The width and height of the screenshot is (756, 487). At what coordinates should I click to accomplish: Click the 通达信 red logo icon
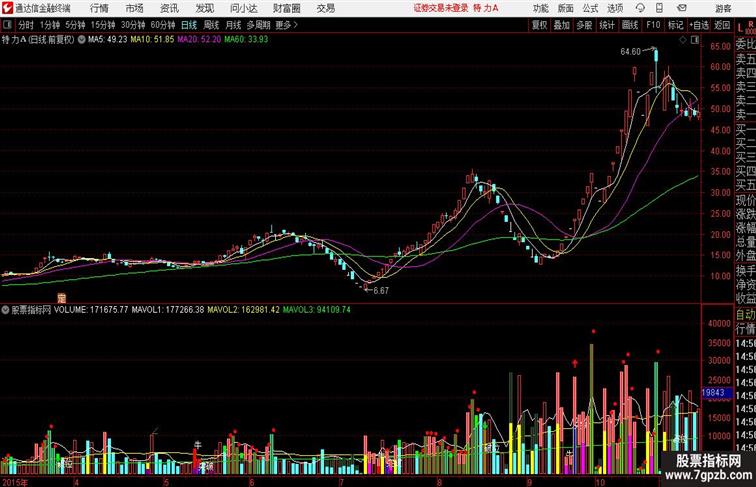tap(7, 8)
